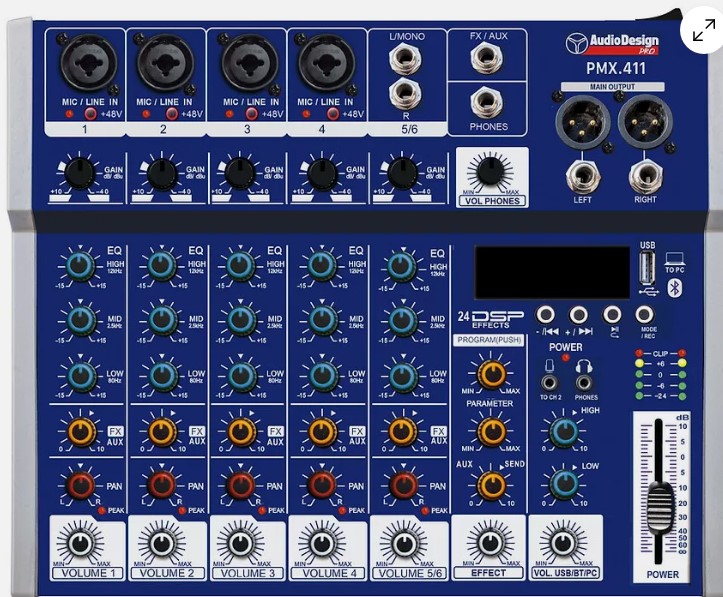The height and width of the screenshot is (597, 723).
Task: Push the PROGRAM(PUSH) knob
Action: [x=492, y=373]
